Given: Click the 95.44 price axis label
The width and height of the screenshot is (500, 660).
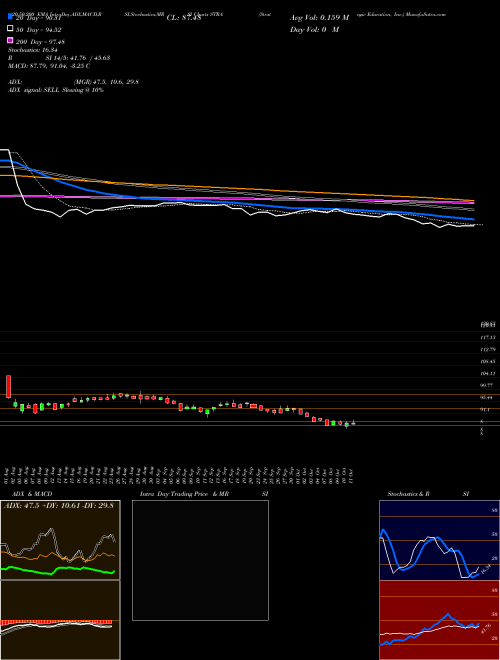Looking at the screenshot, I should 487,397.
